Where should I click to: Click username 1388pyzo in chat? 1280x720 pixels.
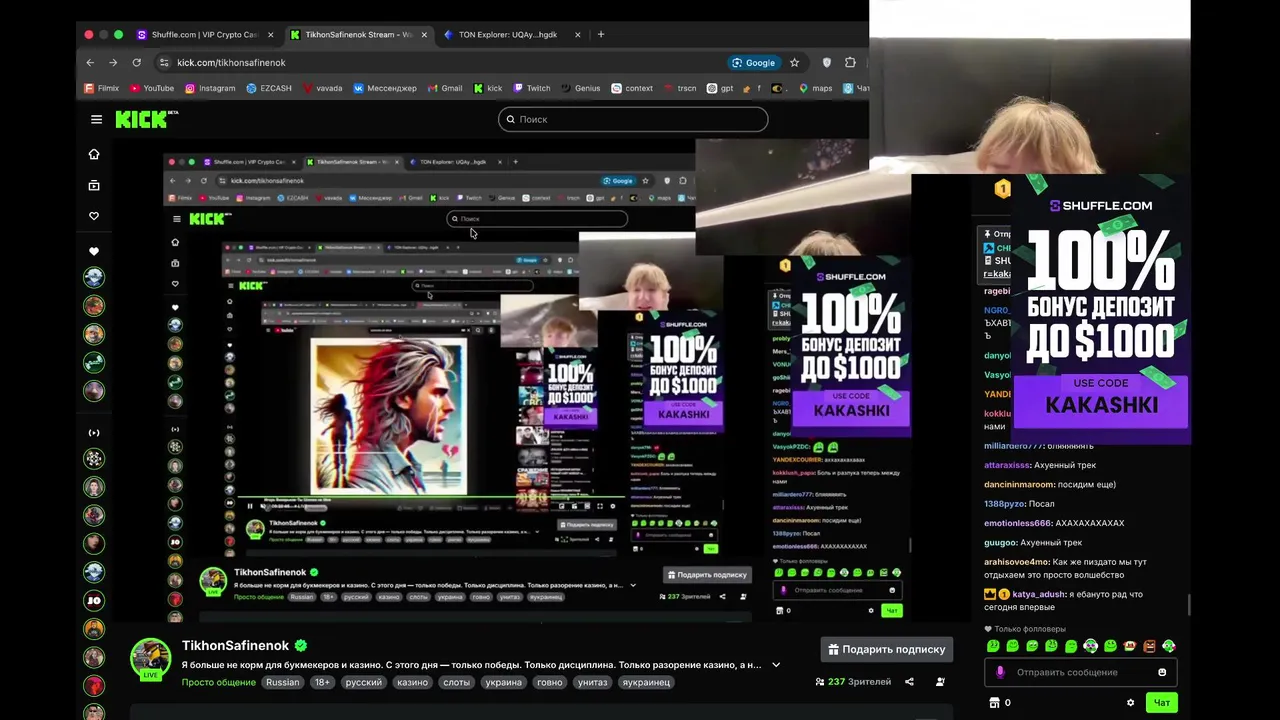tap(1004, 504)
